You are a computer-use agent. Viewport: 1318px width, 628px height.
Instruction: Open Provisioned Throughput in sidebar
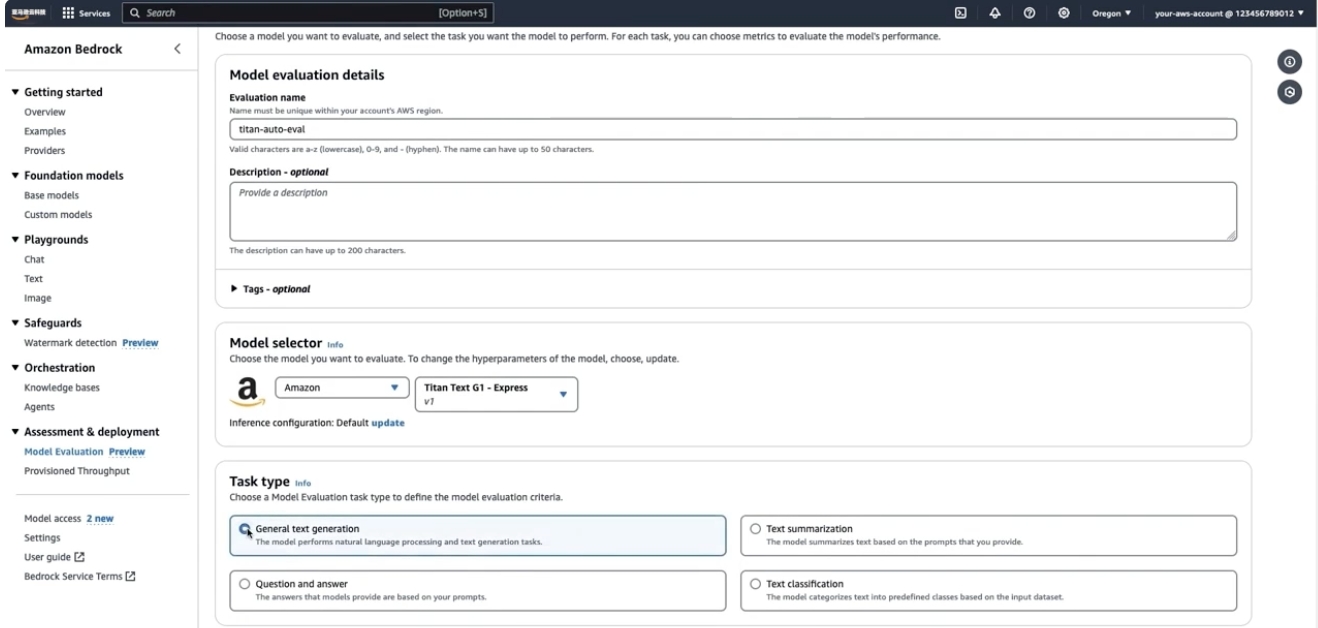[x=77, y=471]
